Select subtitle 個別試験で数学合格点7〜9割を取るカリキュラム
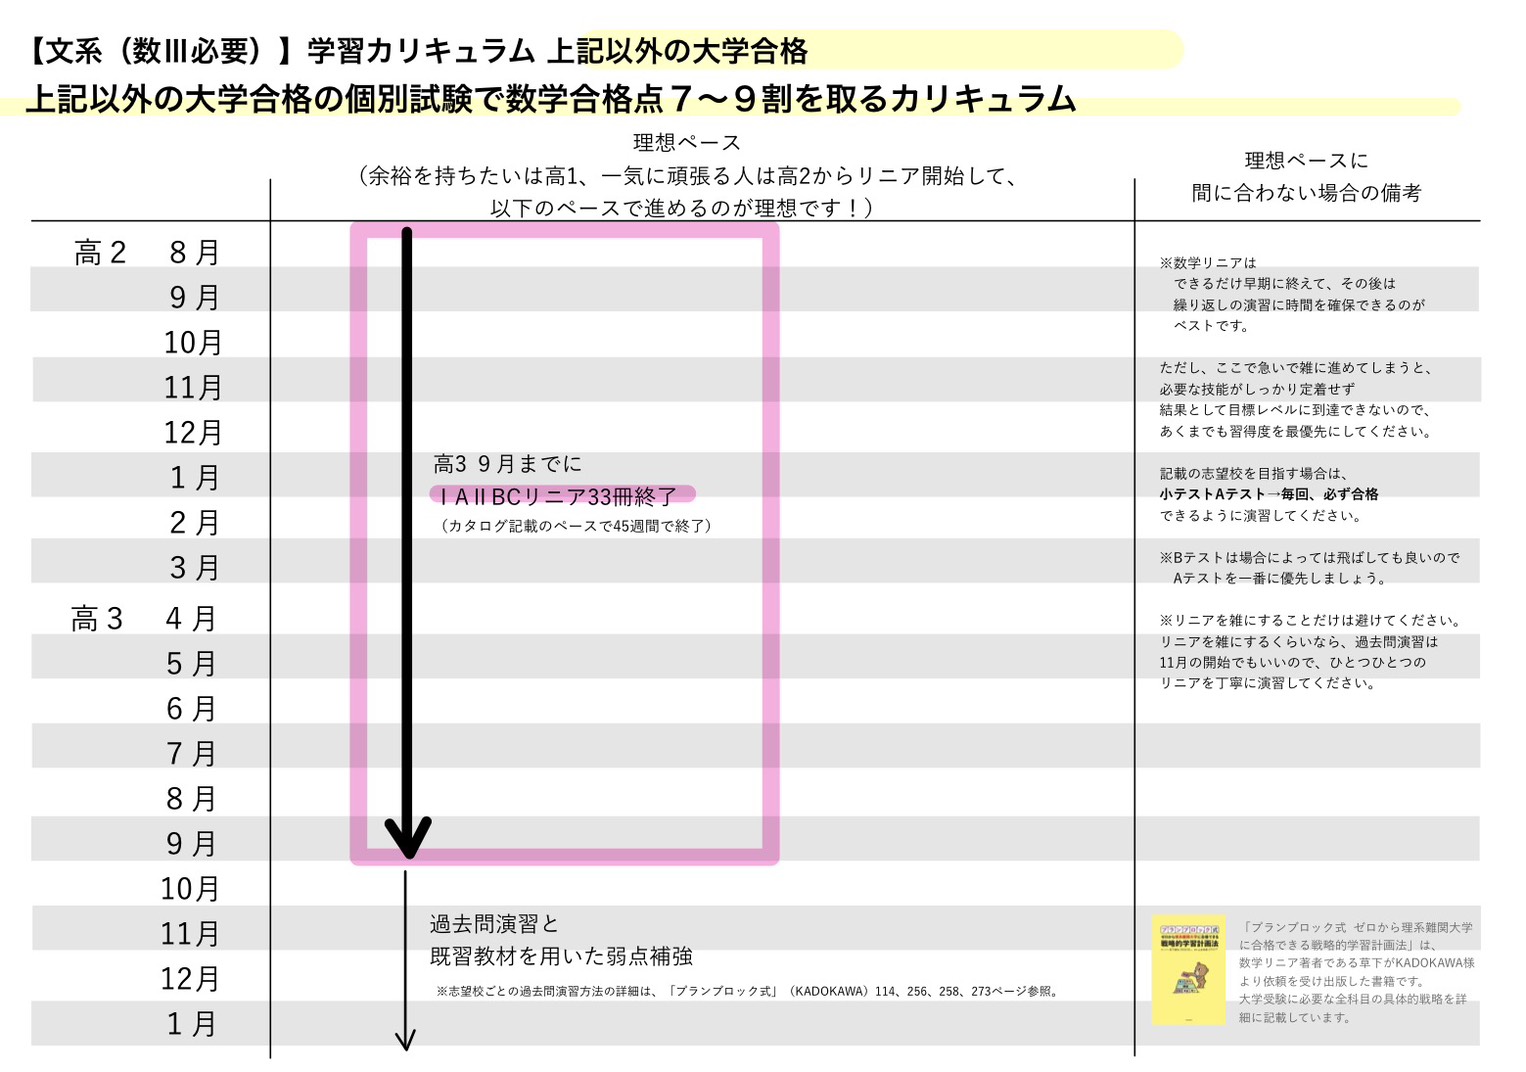Image resolution: width=1526 pixels, height=1072 pixels. pos(709,99)
